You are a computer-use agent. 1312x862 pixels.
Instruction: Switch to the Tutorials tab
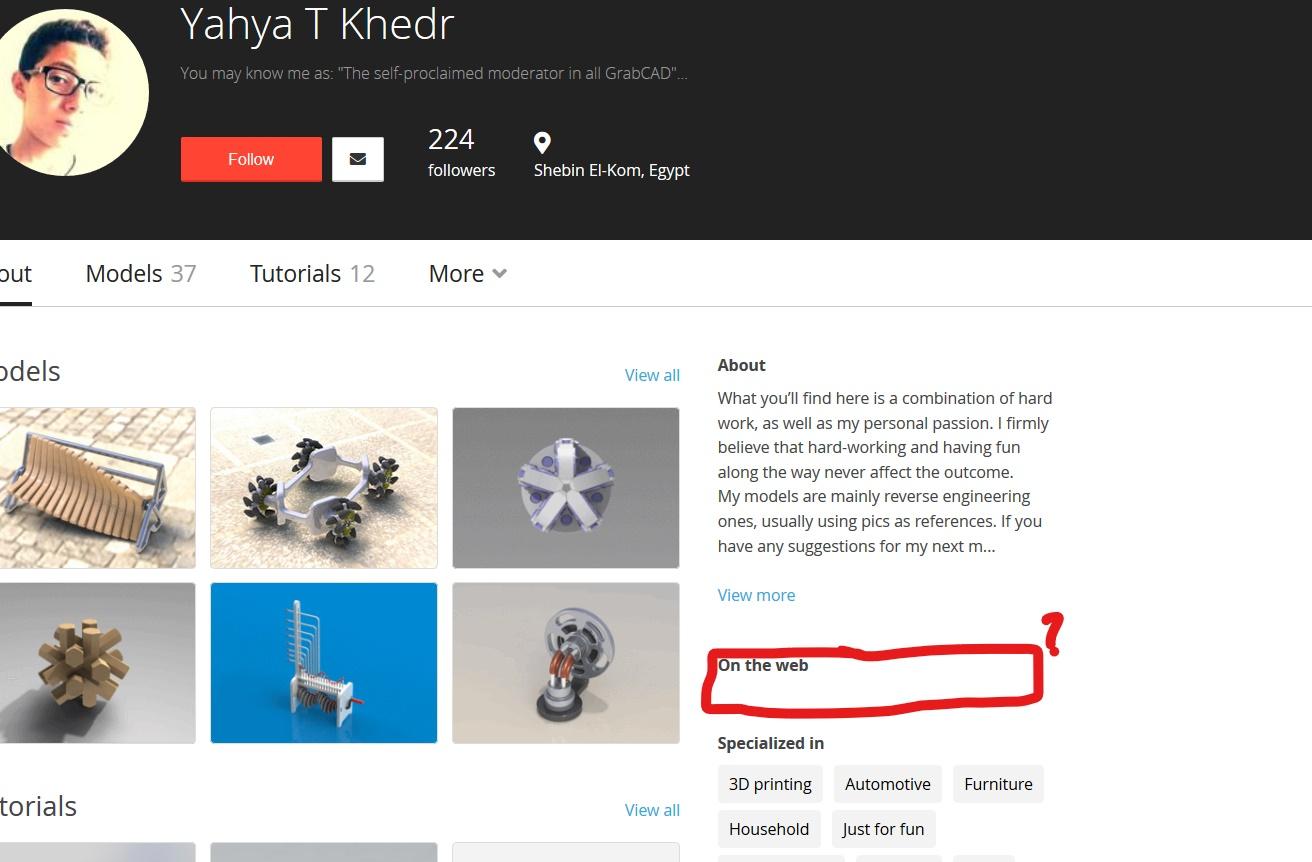pyautogui.click(x=312, y=274)
